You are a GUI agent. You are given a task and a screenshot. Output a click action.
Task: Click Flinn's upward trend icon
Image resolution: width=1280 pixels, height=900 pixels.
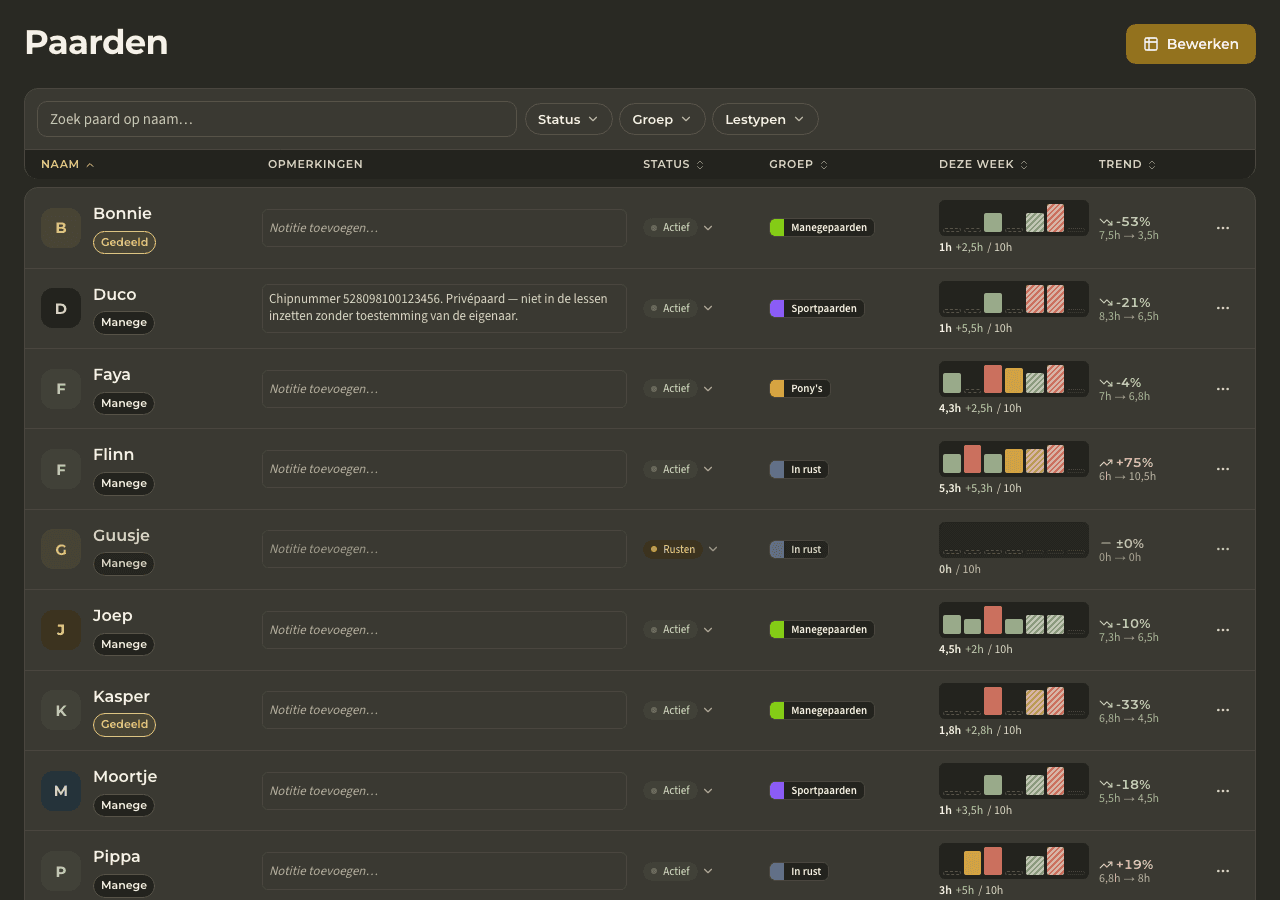click(1106, 463)
